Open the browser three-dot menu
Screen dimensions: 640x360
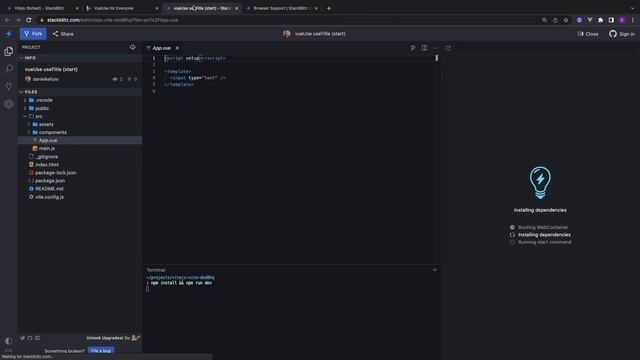point(633,20)
